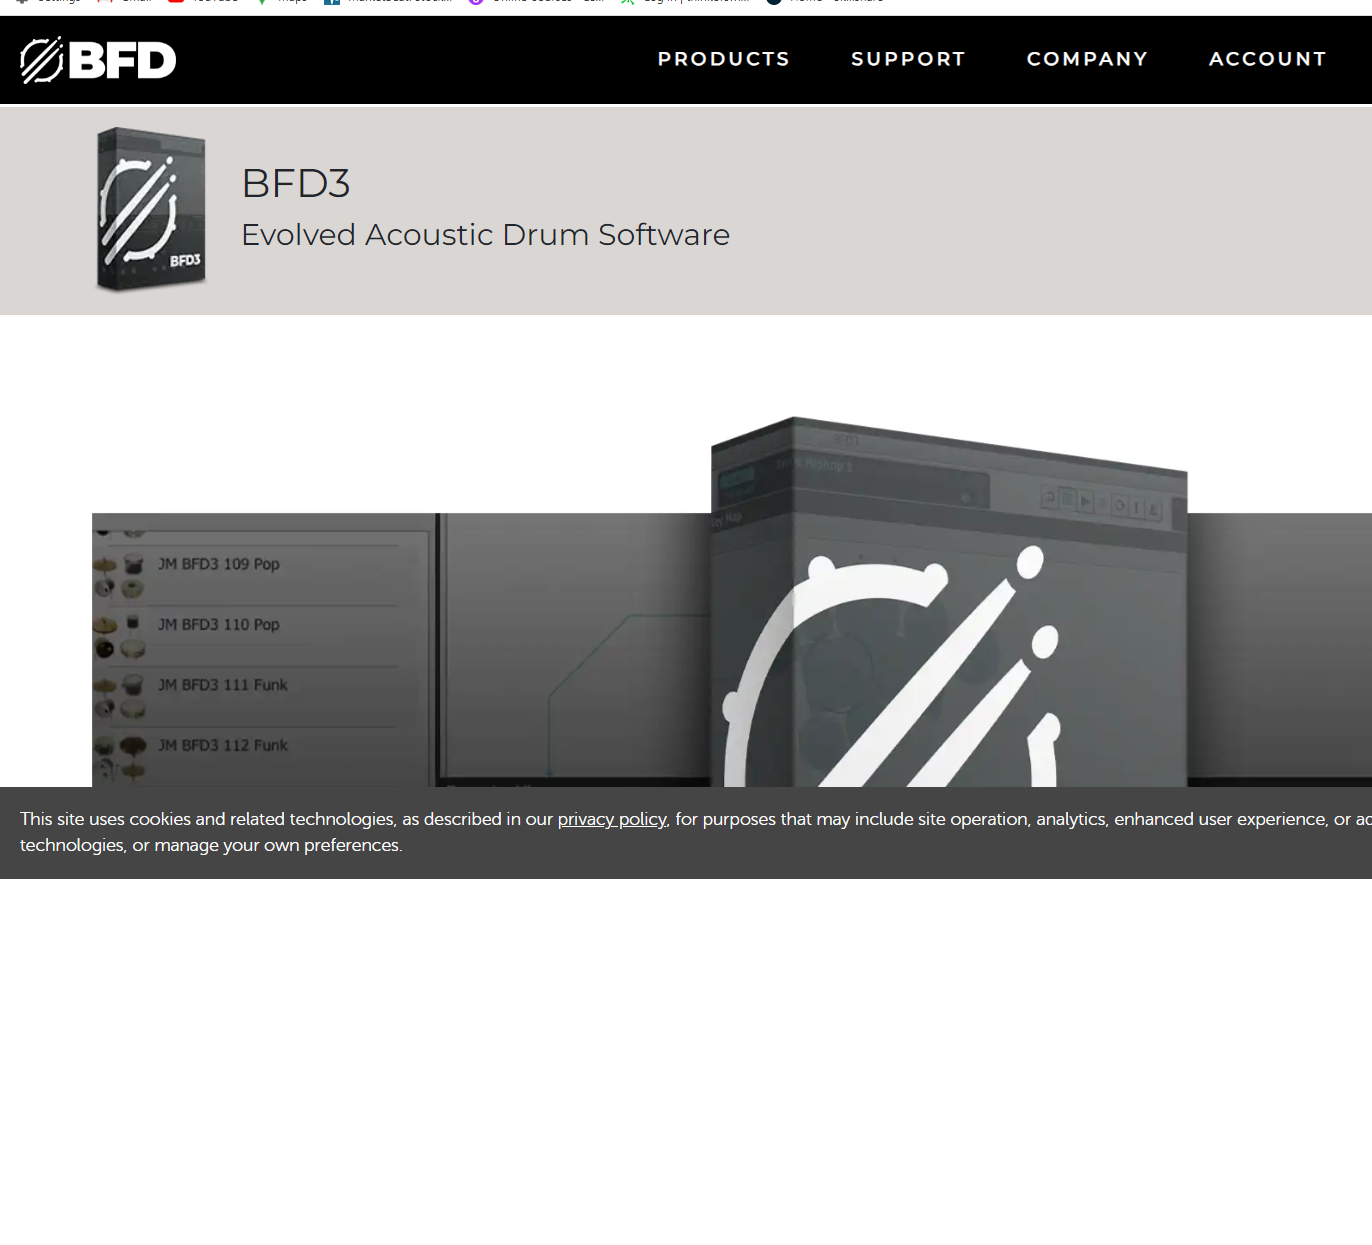Viewport: 1372px width, 1245px height.
Task: Click the BFD3 product title heading
Action: pos(296,183)
